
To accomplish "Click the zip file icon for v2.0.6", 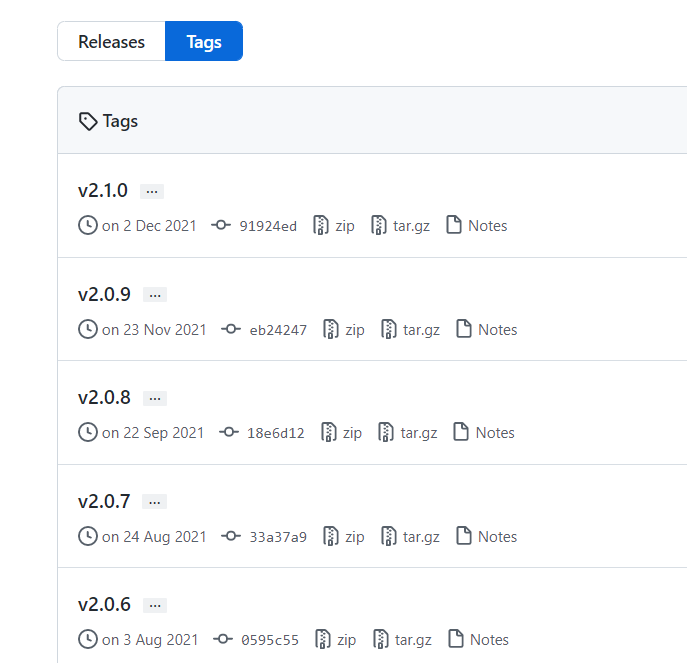I will (x=323, y=640).
